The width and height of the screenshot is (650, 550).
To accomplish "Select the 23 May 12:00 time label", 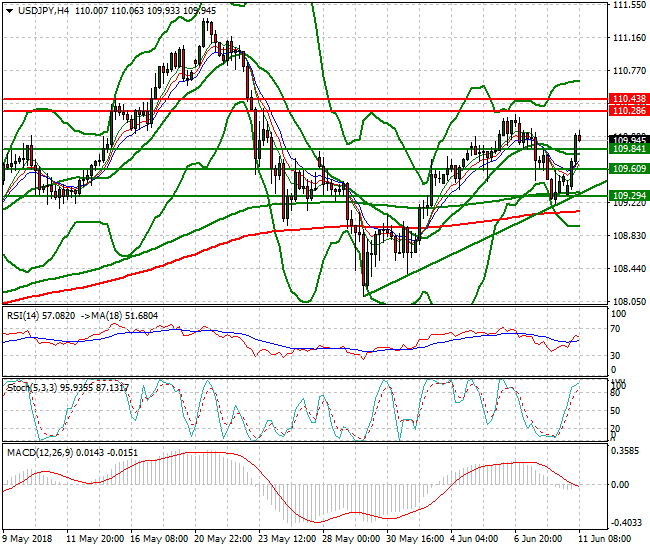I will pyautogui.click(x=287, y=539).
